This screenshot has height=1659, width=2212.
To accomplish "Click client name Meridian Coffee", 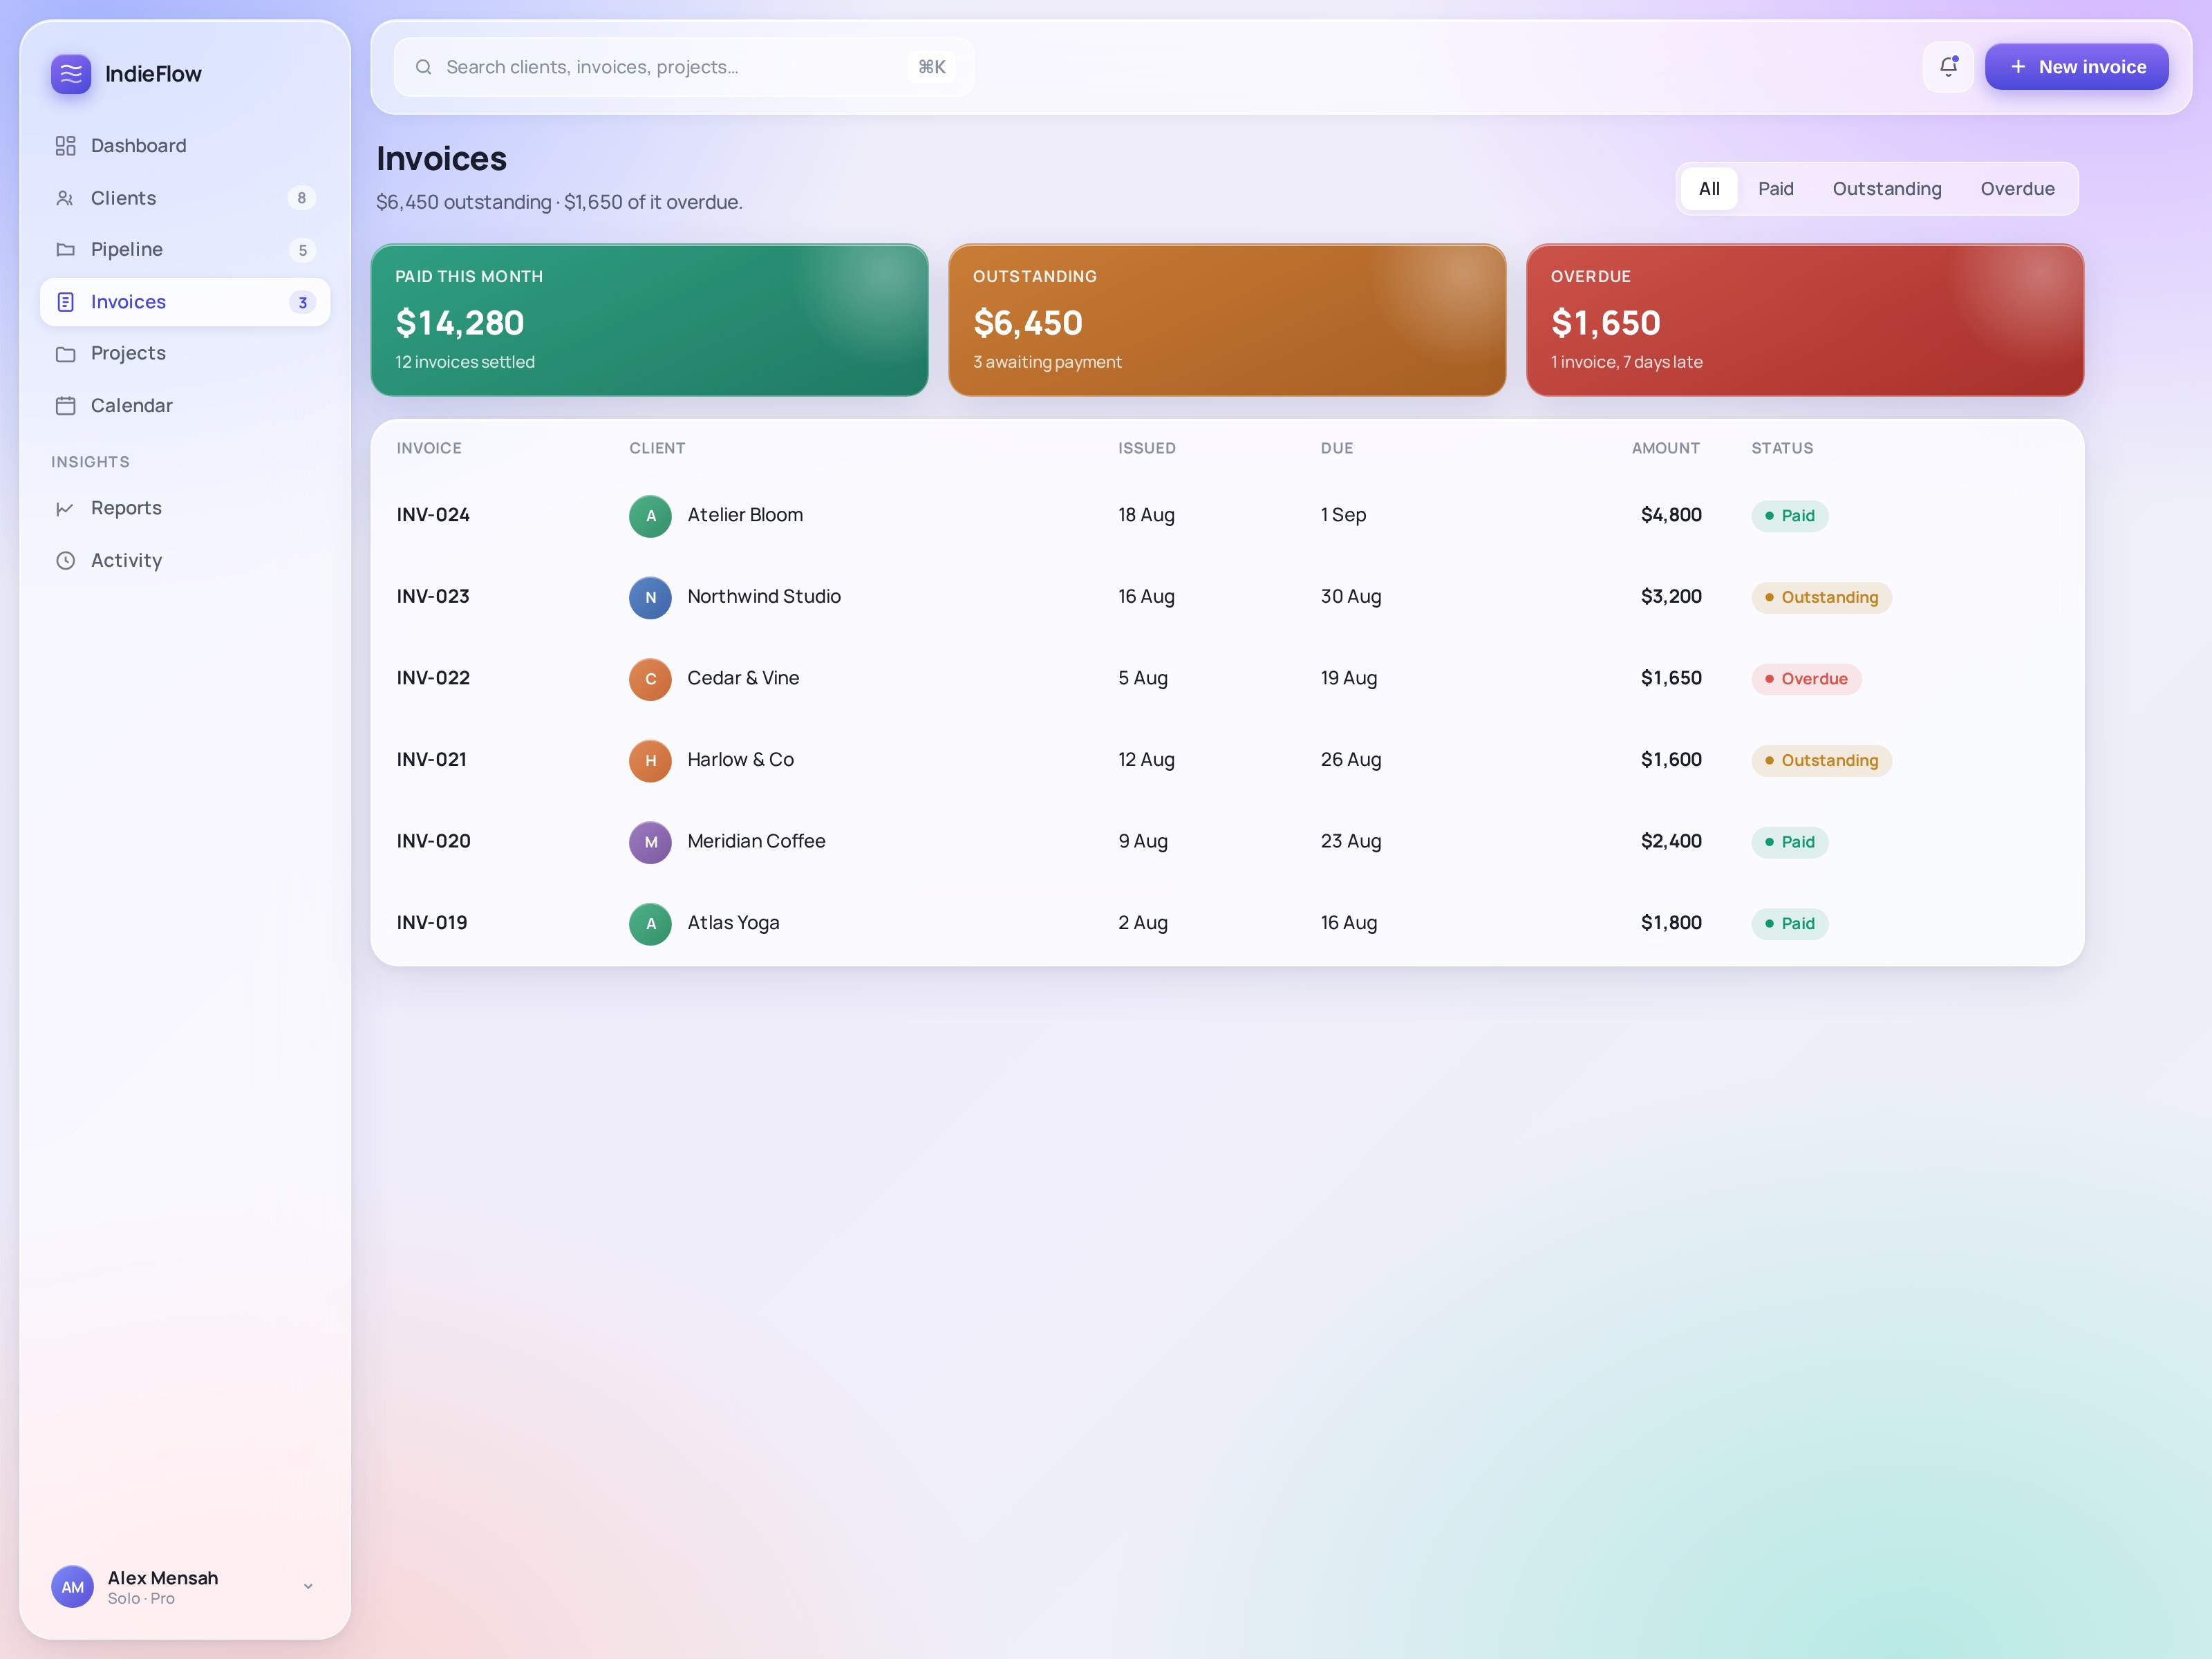I will click(x=756, y=841).
